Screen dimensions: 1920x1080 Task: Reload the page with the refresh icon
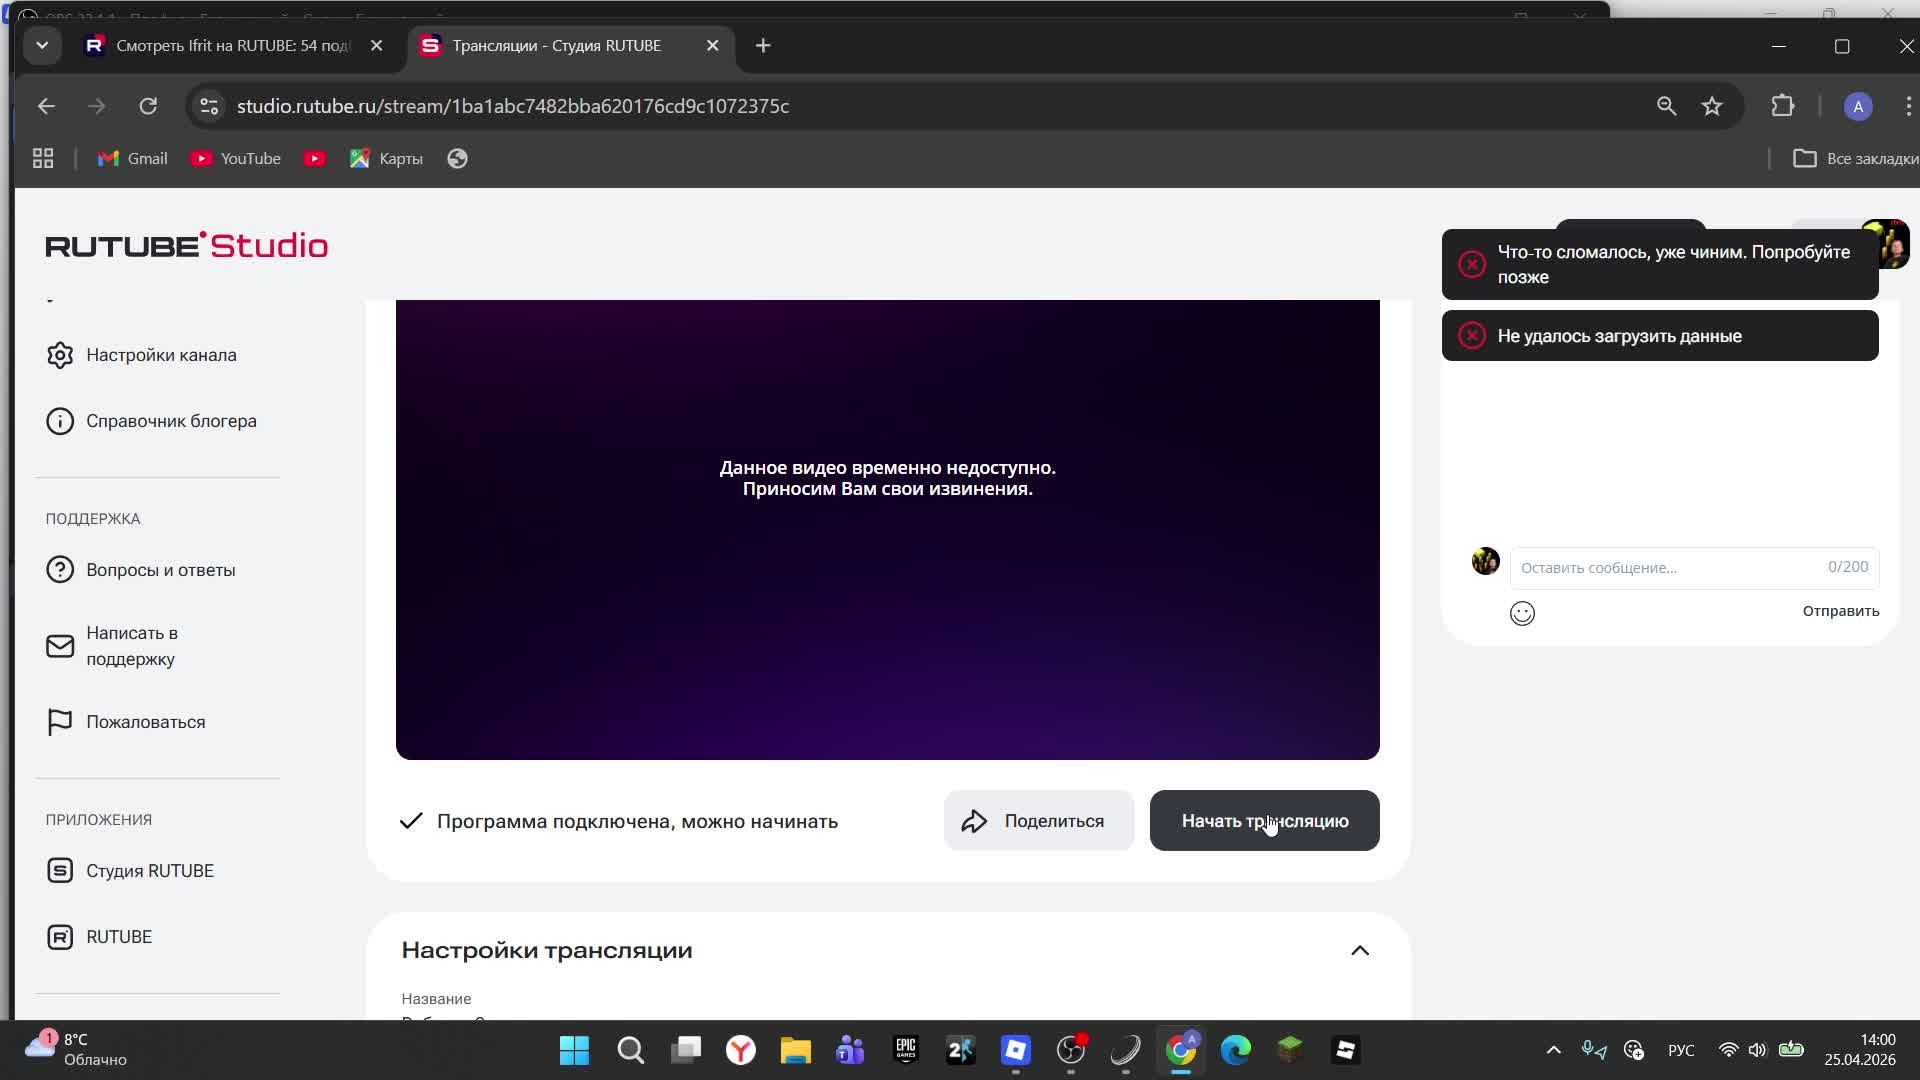(x=148, y=106)
